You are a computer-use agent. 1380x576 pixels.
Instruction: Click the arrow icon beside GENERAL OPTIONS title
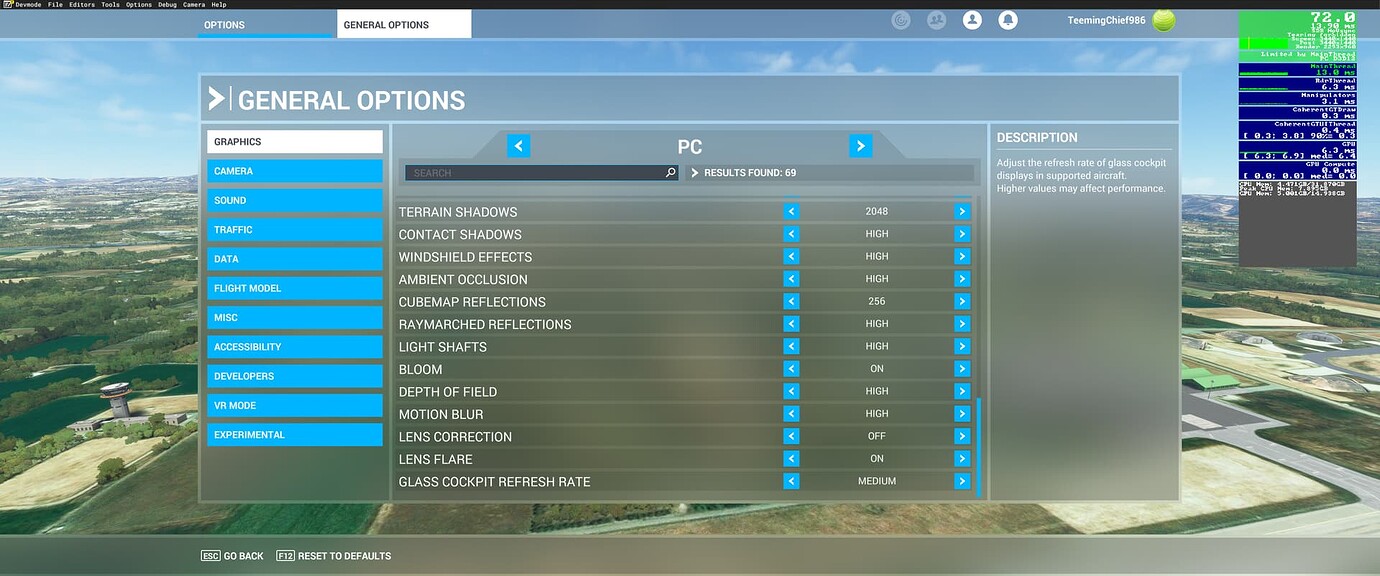click(x=218, y=97)
